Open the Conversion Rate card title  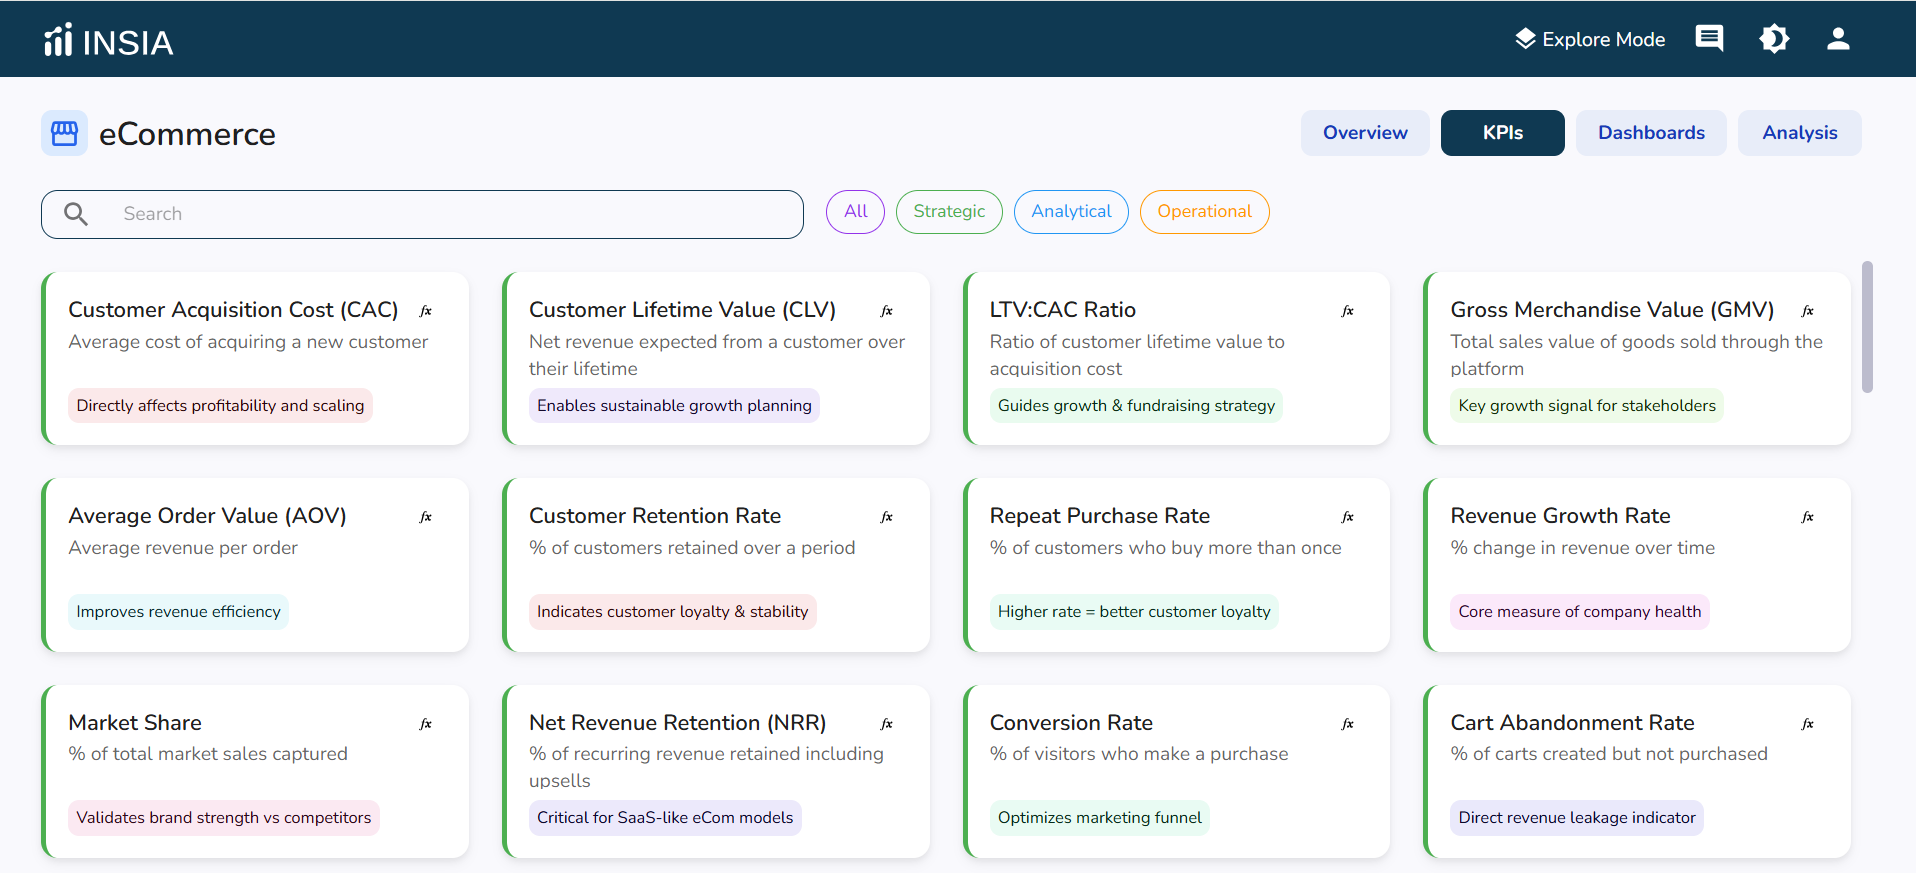[1071, 723]
